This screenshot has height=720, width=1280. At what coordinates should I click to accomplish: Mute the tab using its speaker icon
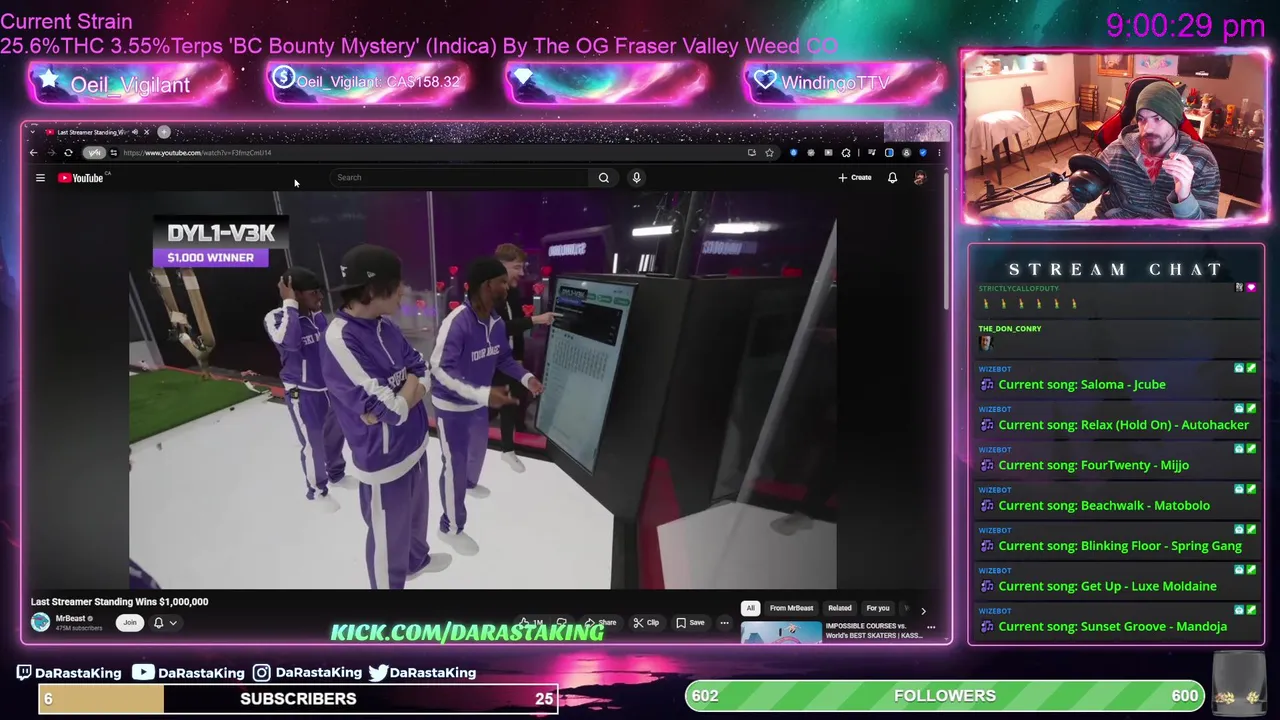tap(135, 132)
